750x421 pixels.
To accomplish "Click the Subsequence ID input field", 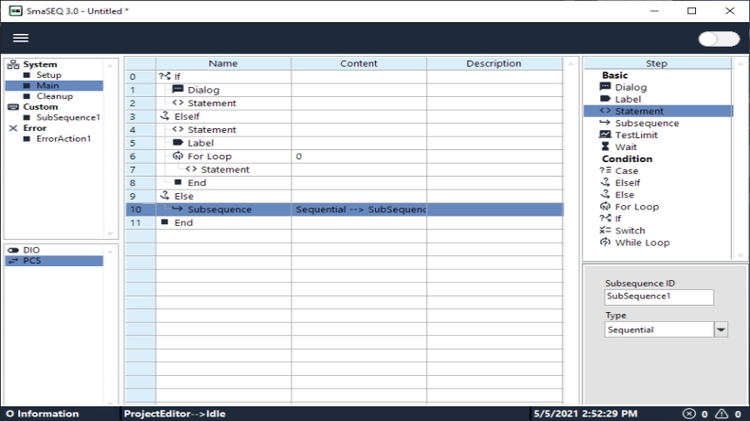I will point(659,297).
